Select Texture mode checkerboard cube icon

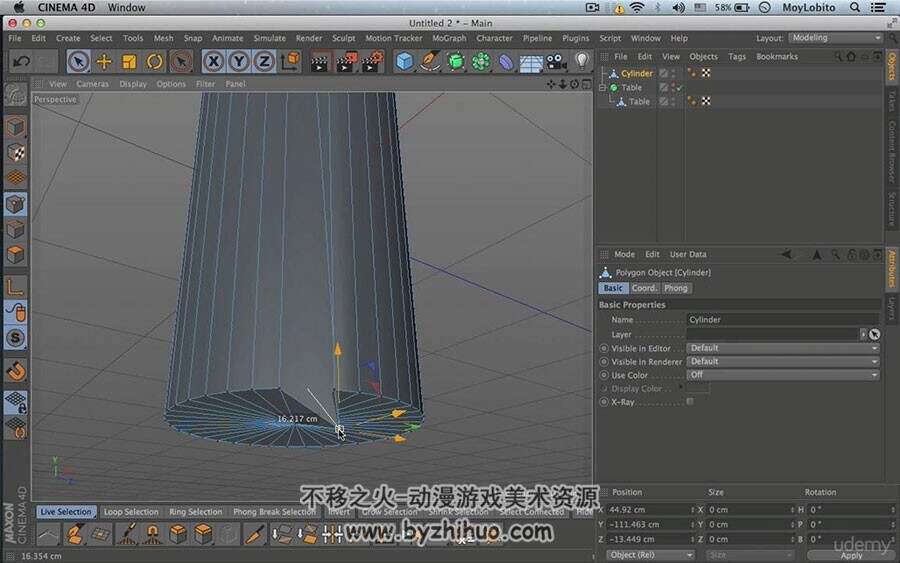[15, 153]
